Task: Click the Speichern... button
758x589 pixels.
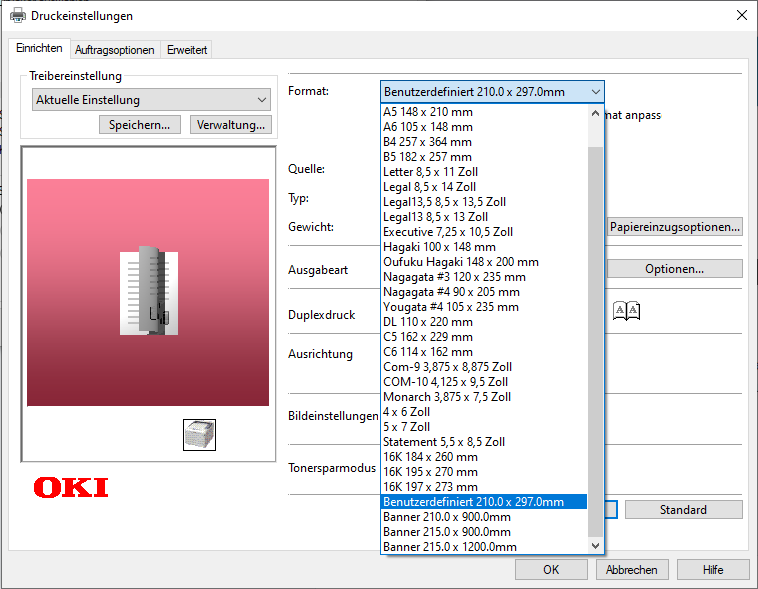Action: (140, 125)
